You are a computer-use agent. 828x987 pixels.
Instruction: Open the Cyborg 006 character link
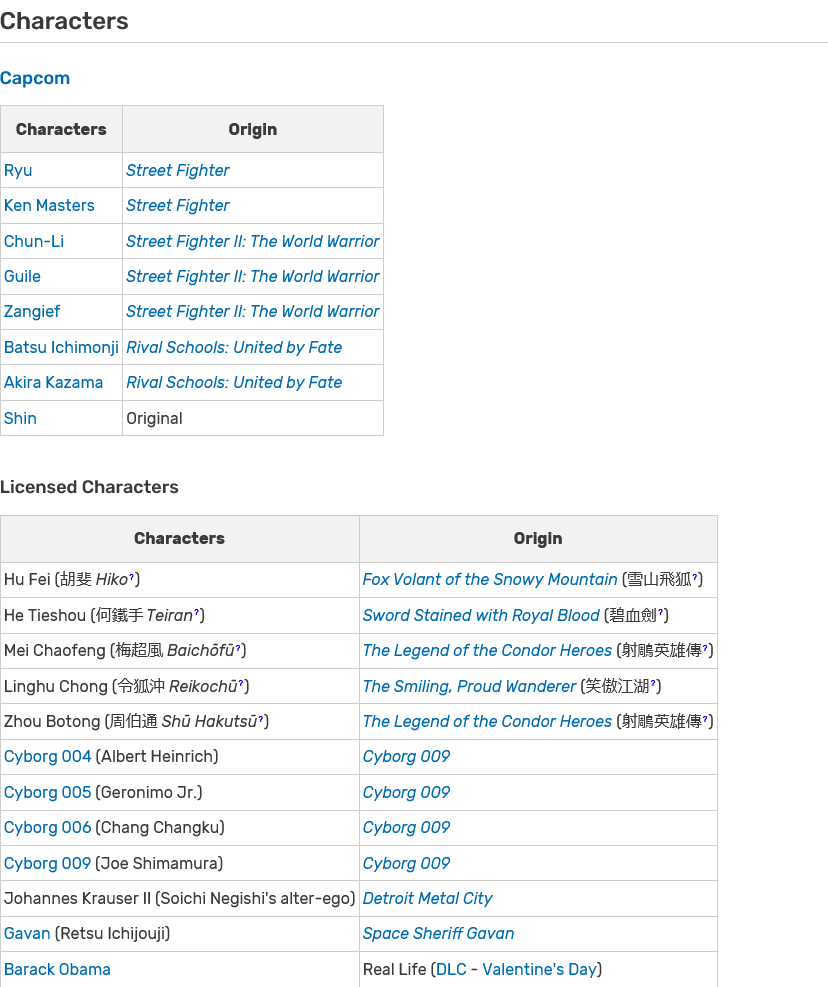(x=47, y=828)
